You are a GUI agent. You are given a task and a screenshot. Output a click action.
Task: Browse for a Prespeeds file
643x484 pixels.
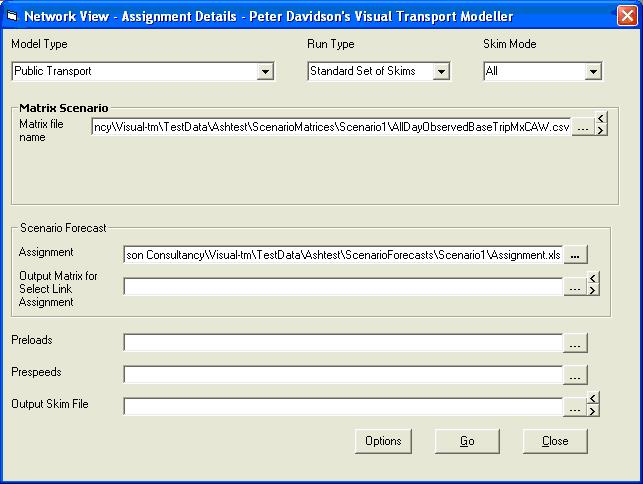574,375
